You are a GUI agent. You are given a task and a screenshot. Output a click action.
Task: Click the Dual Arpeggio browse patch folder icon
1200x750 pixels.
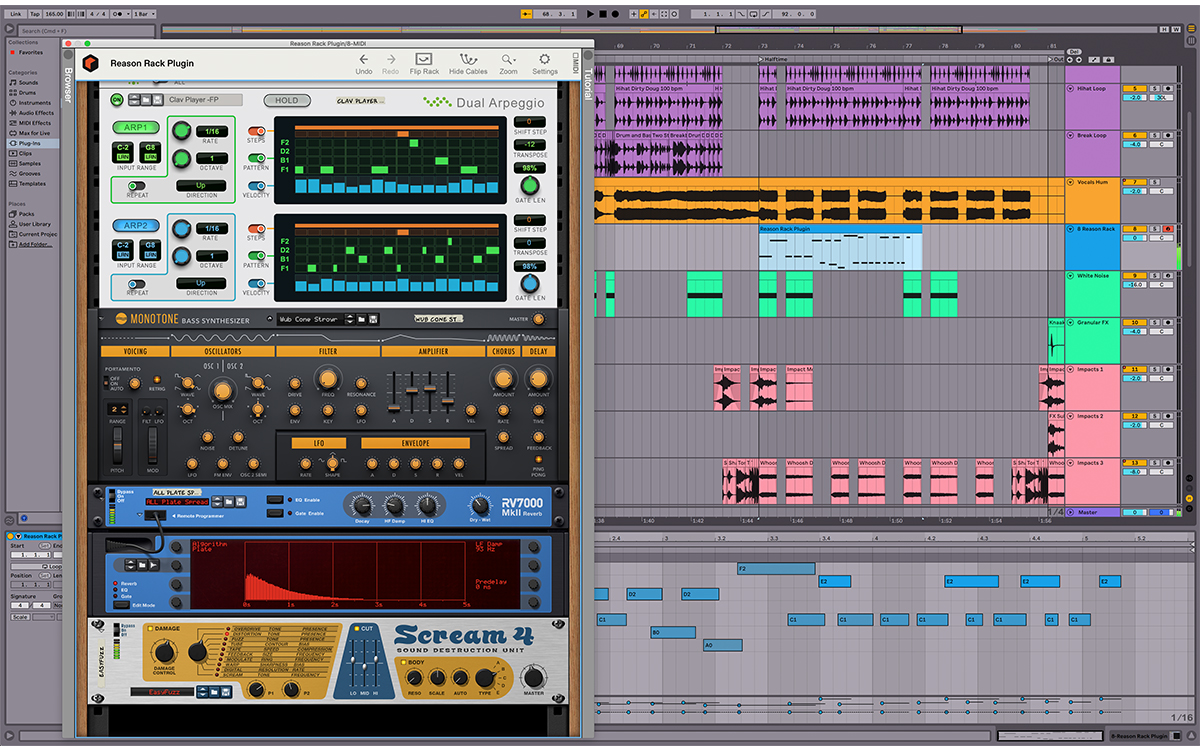coord(145,100)
